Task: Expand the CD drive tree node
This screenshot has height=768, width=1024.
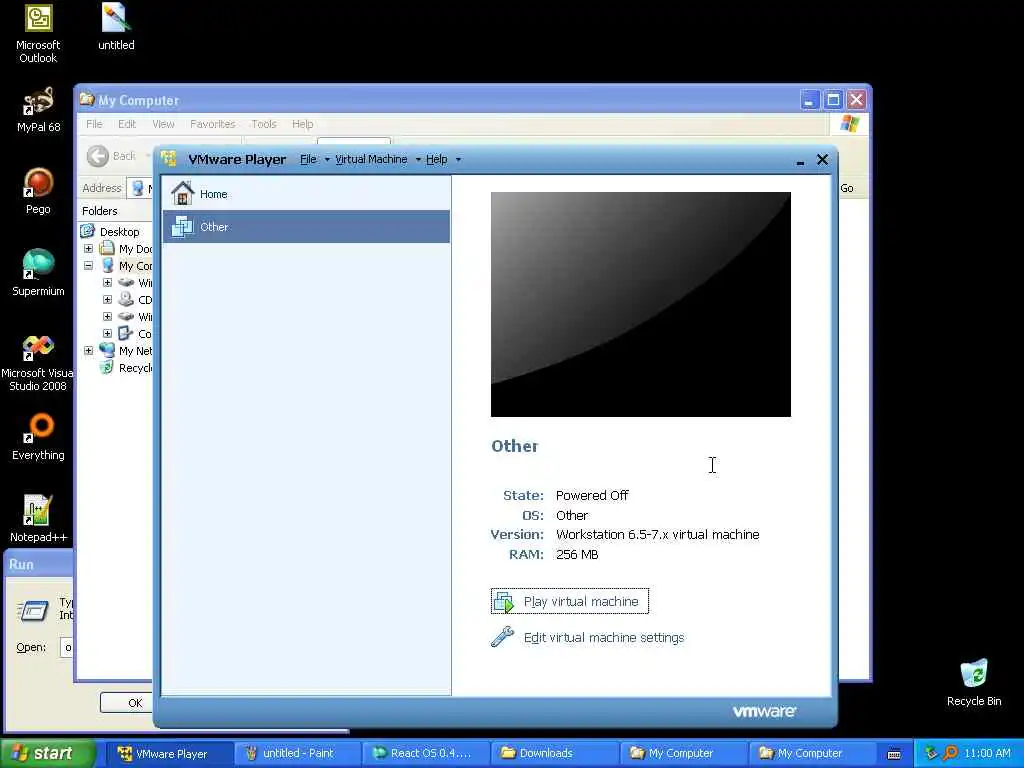Action: click(107, 300)
